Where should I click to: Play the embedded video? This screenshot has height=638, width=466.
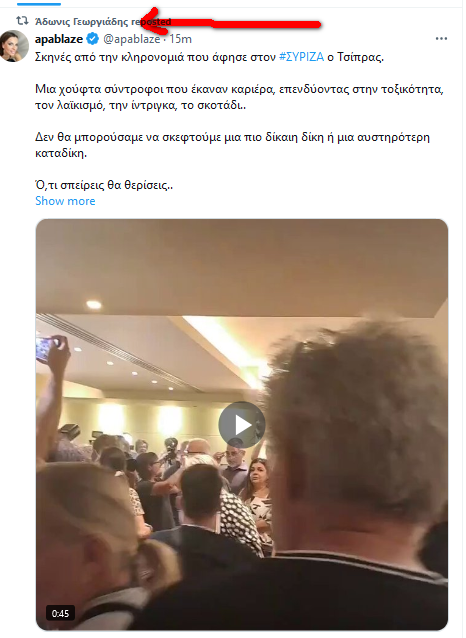coord(242,425)
